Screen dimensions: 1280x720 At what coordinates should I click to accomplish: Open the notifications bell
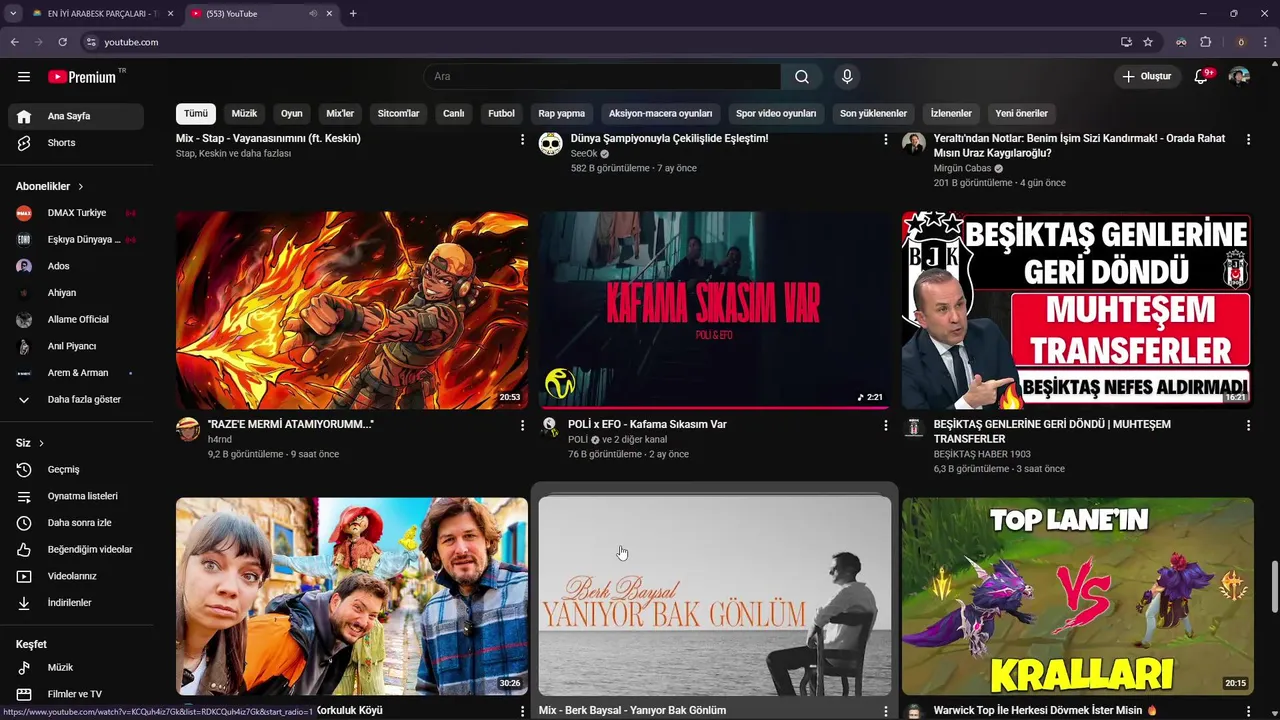1202,77
